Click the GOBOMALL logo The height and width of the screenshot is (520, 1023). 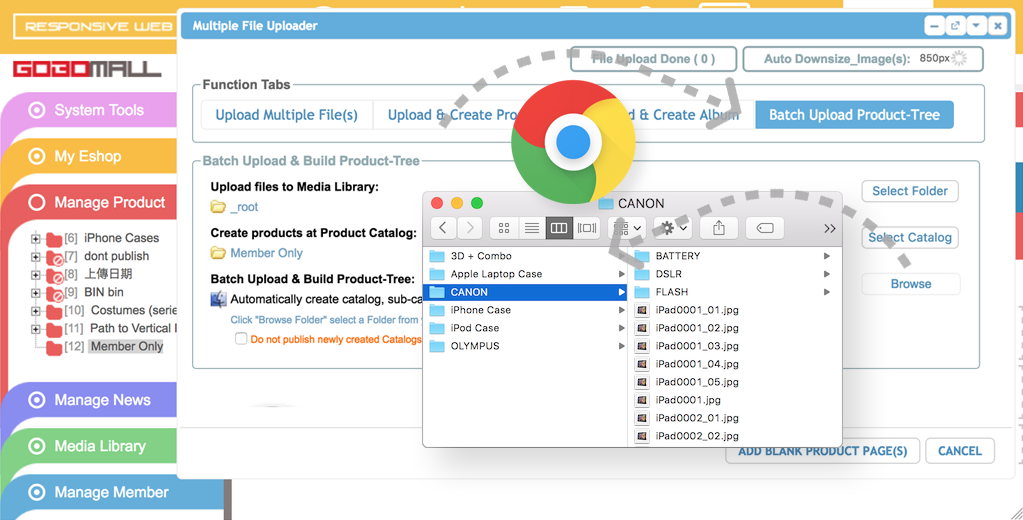tap(87, 69)
